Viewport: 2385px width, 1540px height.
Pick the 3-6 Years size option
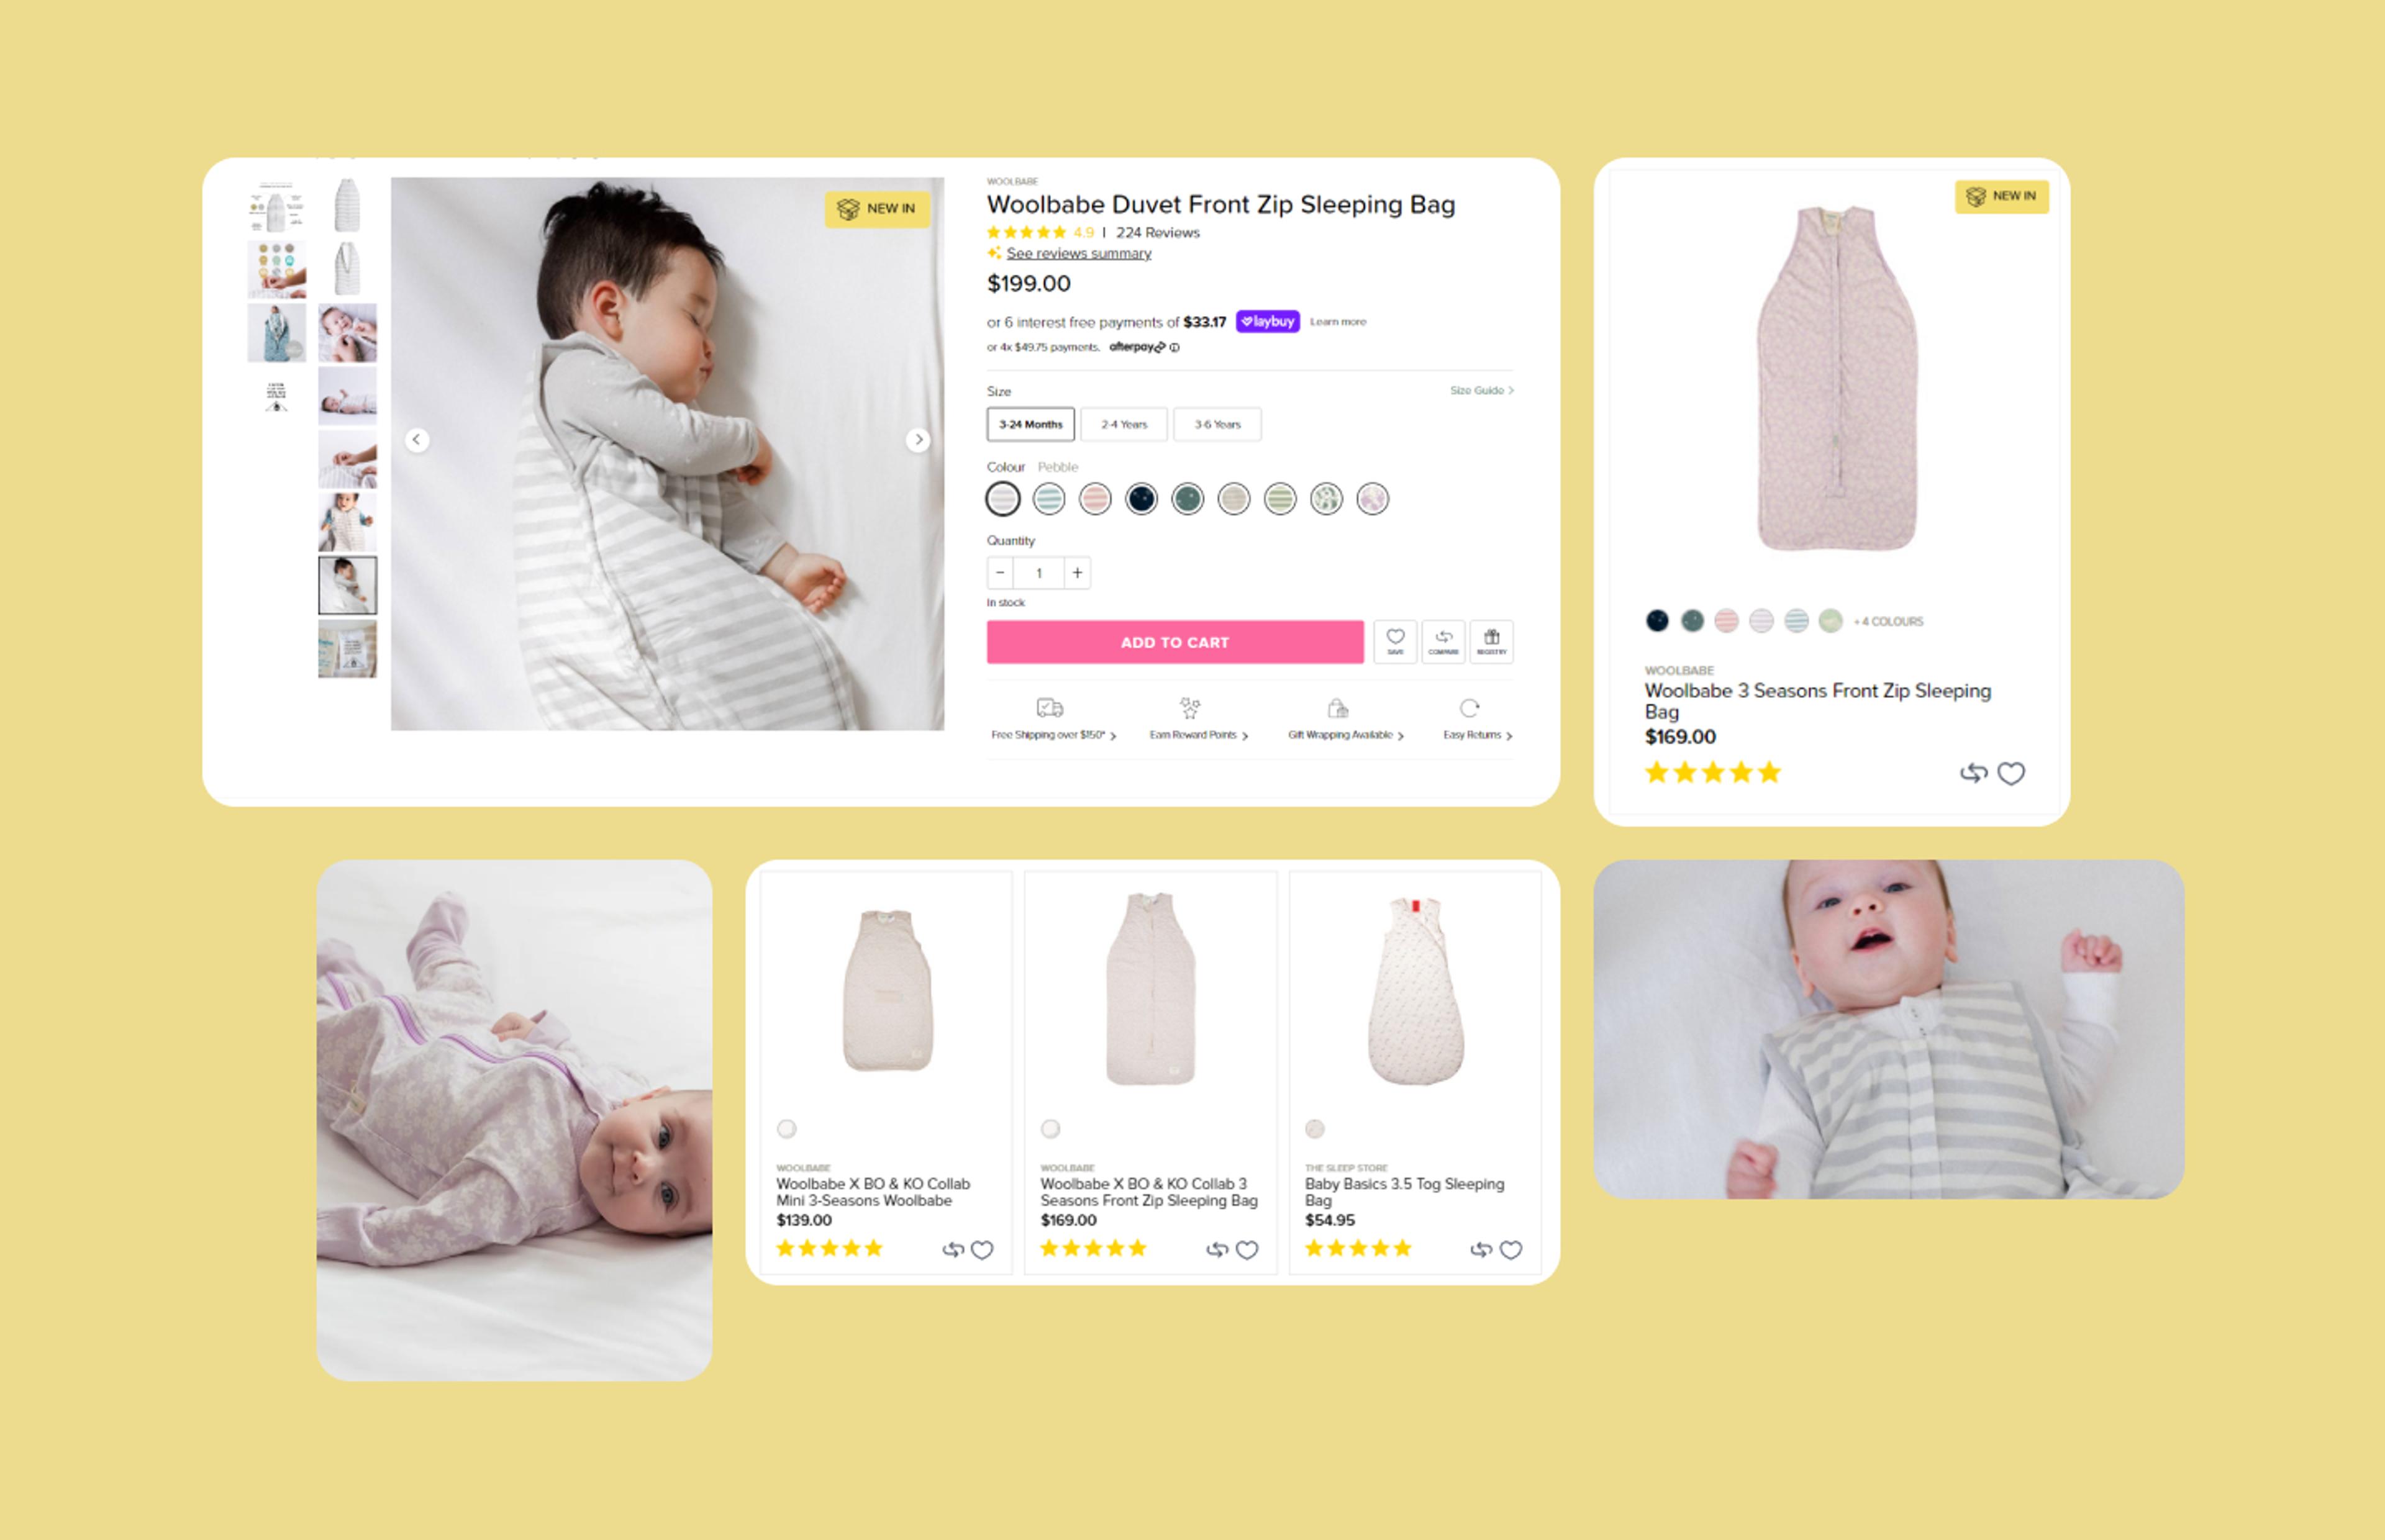pyautogui.click(x=1217, y=424)
